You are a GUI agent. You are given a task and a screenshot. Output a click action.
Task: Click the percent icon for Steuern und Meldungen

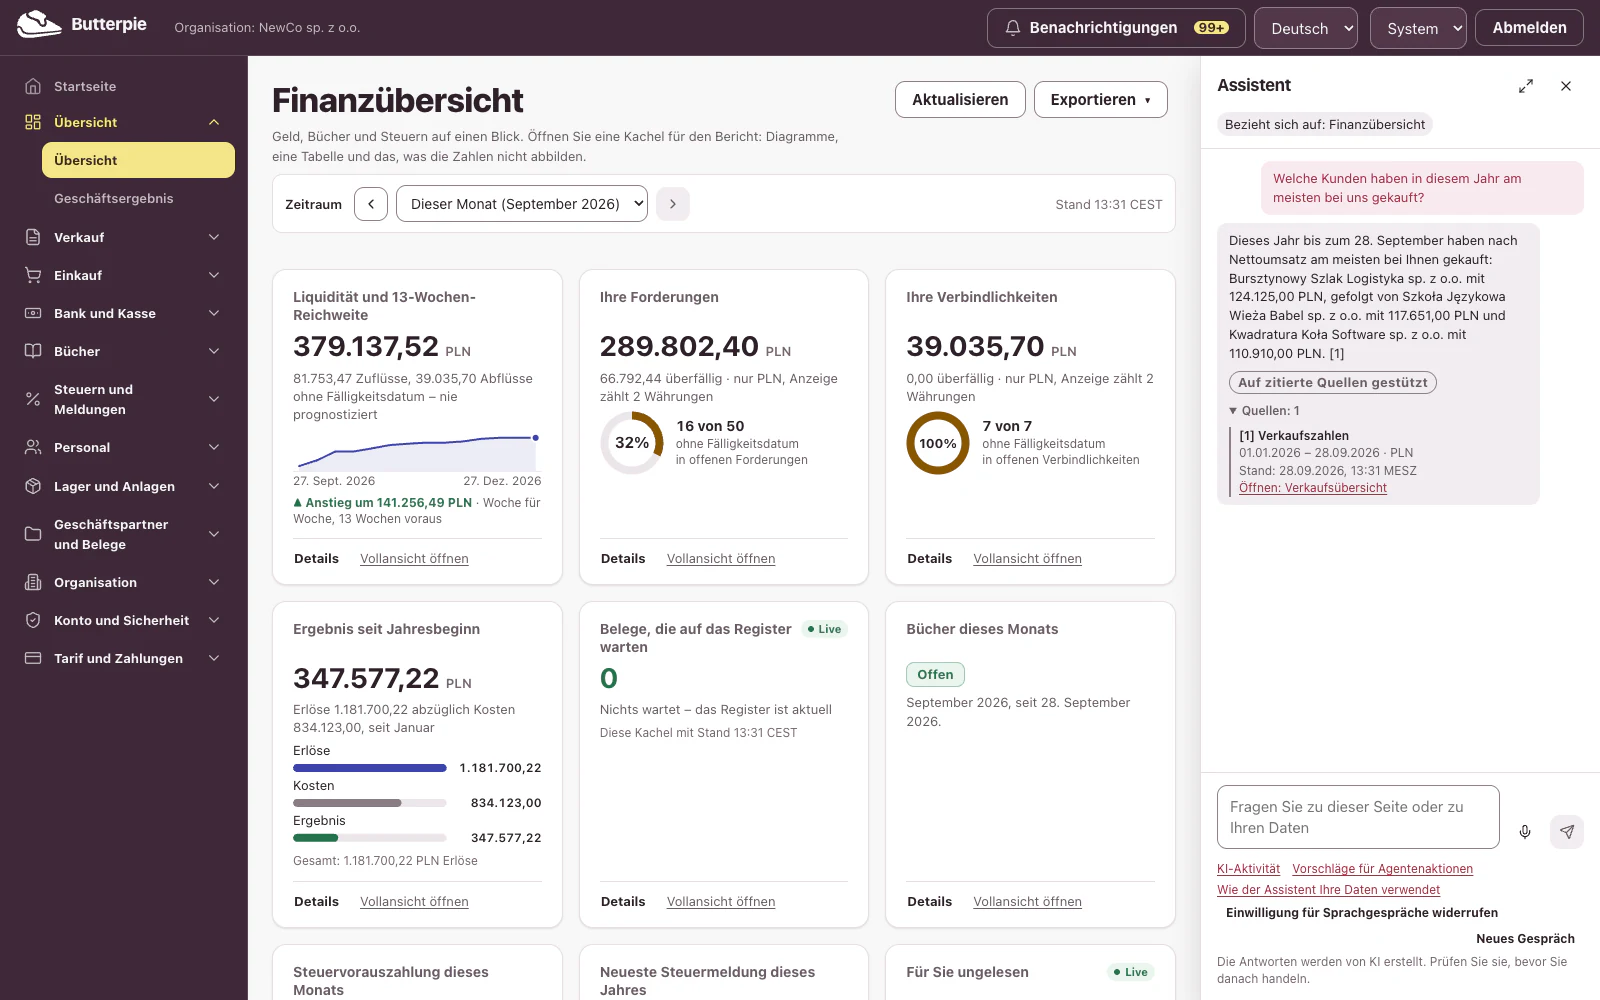pos(33,399)
